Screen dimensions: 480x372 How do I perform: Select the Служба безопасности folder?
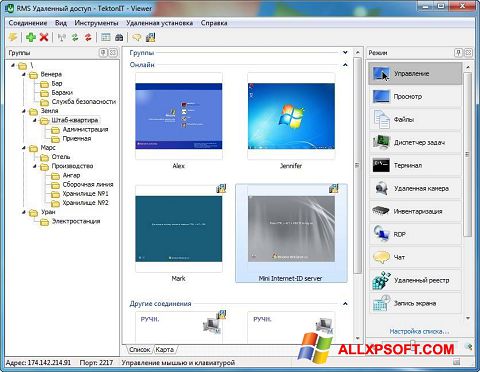coord(84,102)
